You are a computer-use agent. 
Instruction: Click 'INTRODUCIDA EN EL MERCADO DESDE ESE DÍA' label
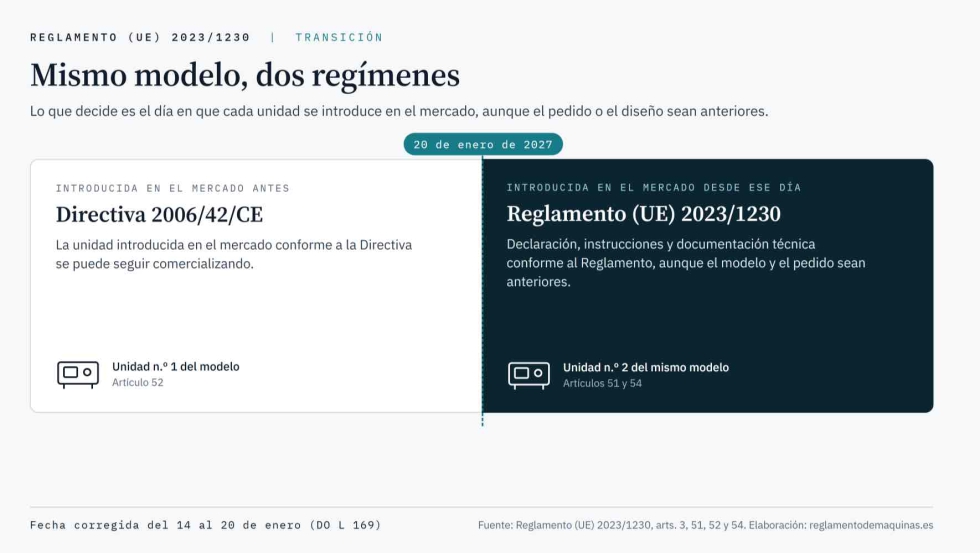(654, 187)
